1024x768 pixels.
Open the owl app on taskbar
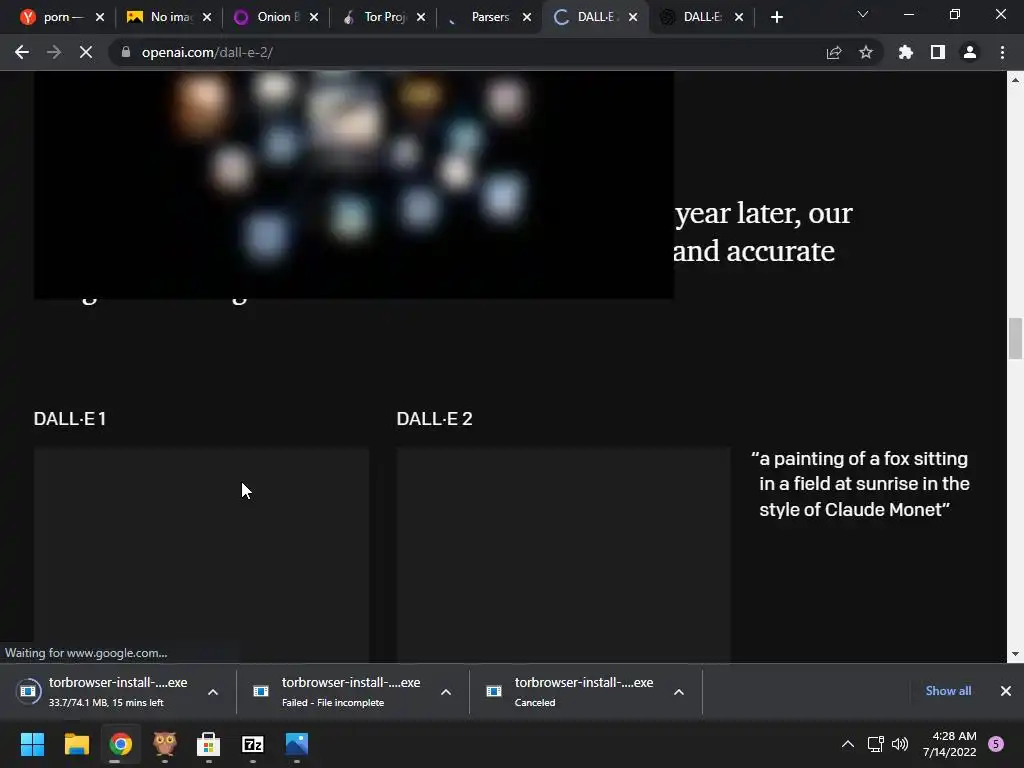point(165,744)
